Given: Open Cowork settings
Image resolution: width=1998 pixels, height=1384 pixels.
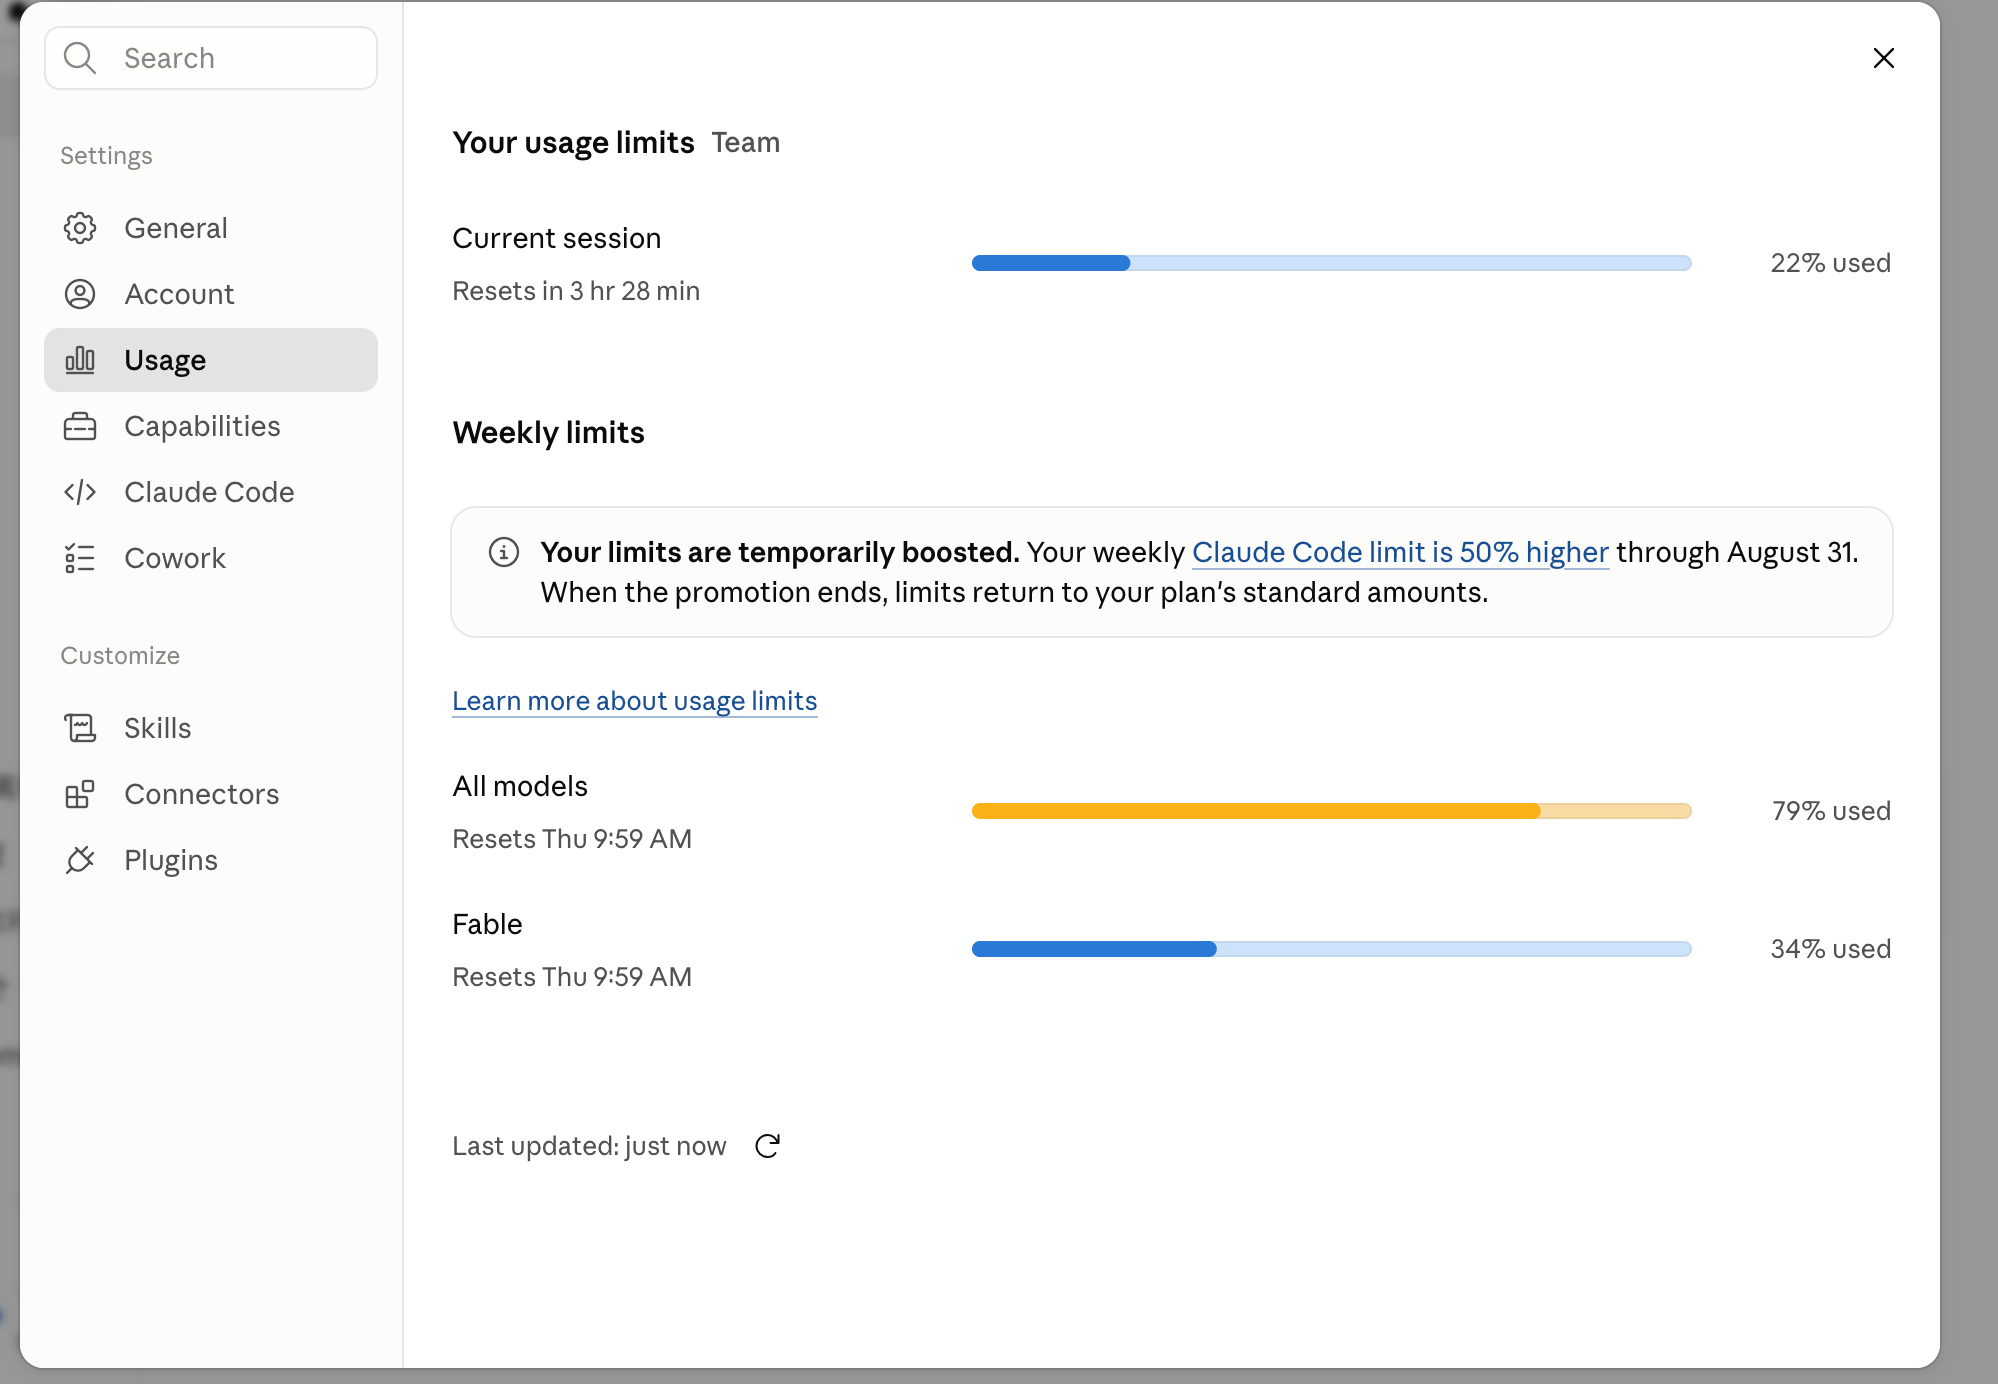Looking at the screenshot, I should [x=211, y=558].
